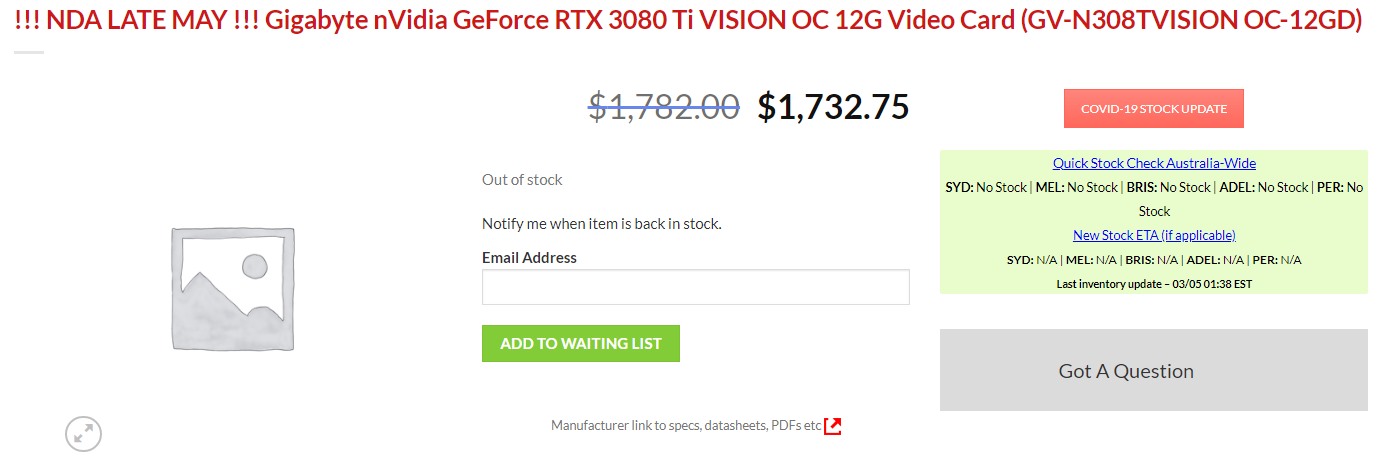Click the Manufacturer link to specs text

click(x=686, y=426)
